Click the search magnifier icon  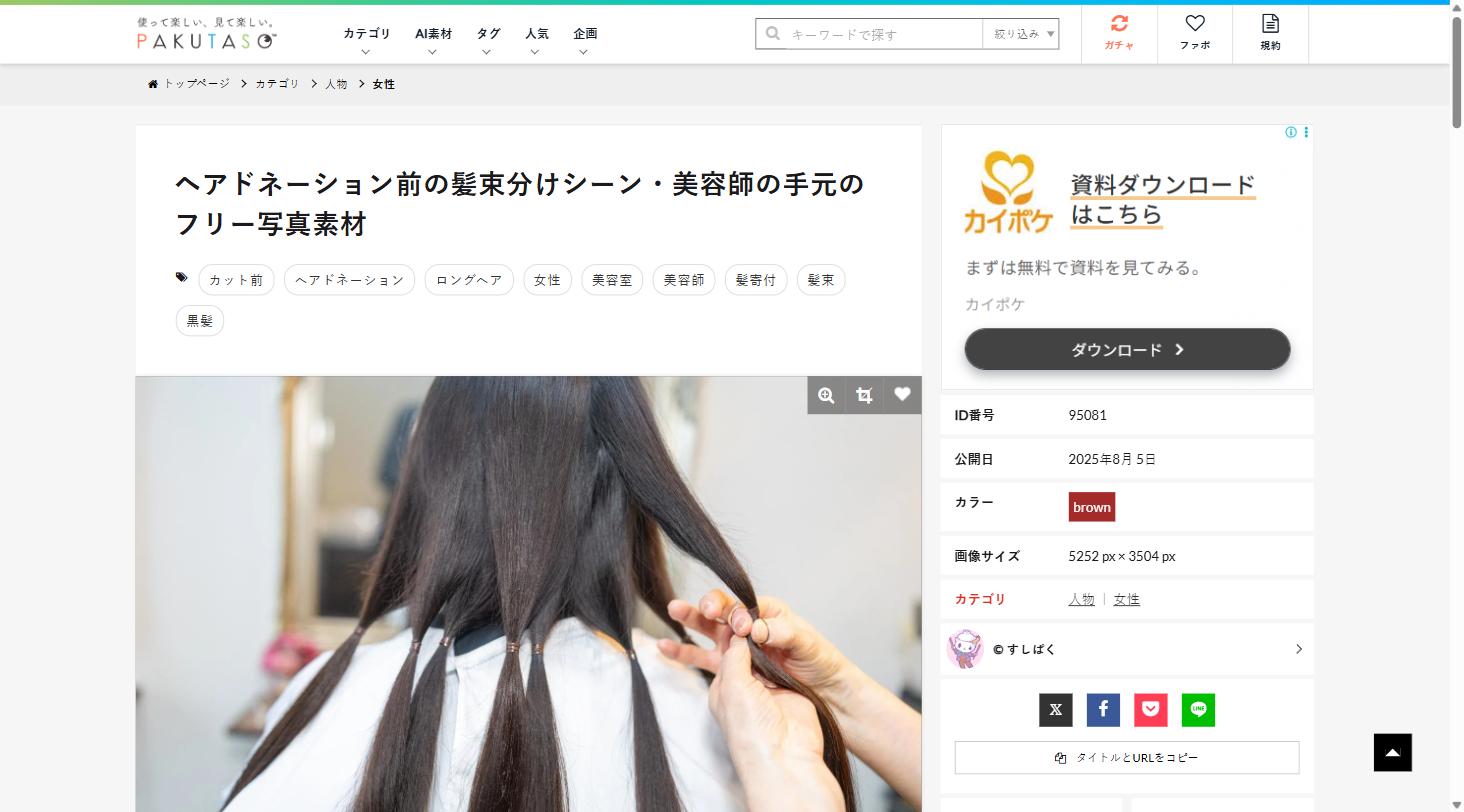[772, 33]
